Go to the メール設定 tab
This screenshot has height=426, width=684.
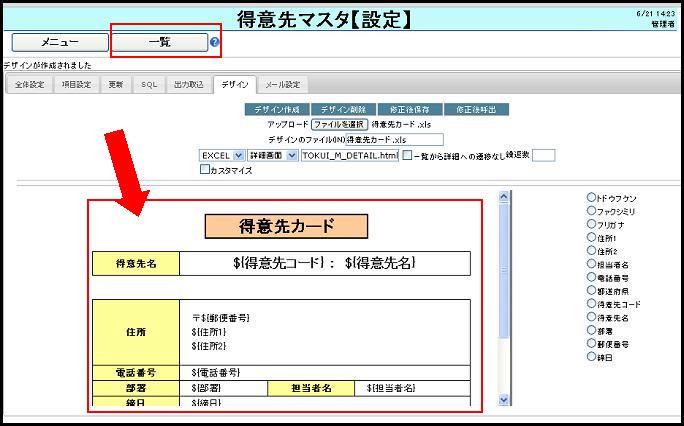(x=283, y=85)
